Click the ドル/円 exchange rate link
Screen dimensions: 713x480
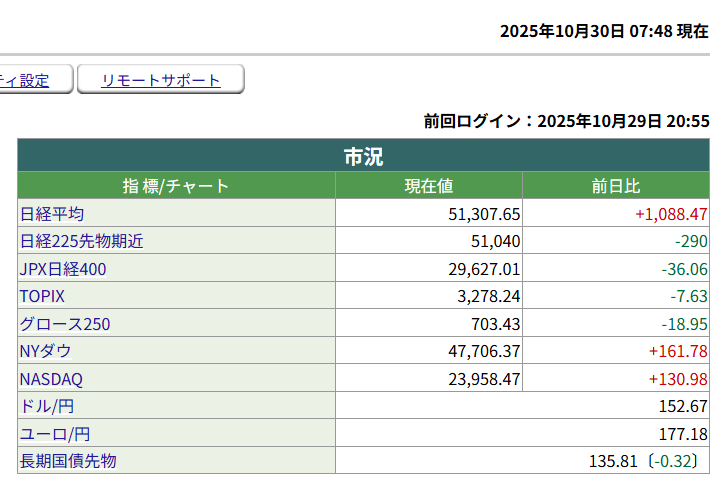pos(47,406)
